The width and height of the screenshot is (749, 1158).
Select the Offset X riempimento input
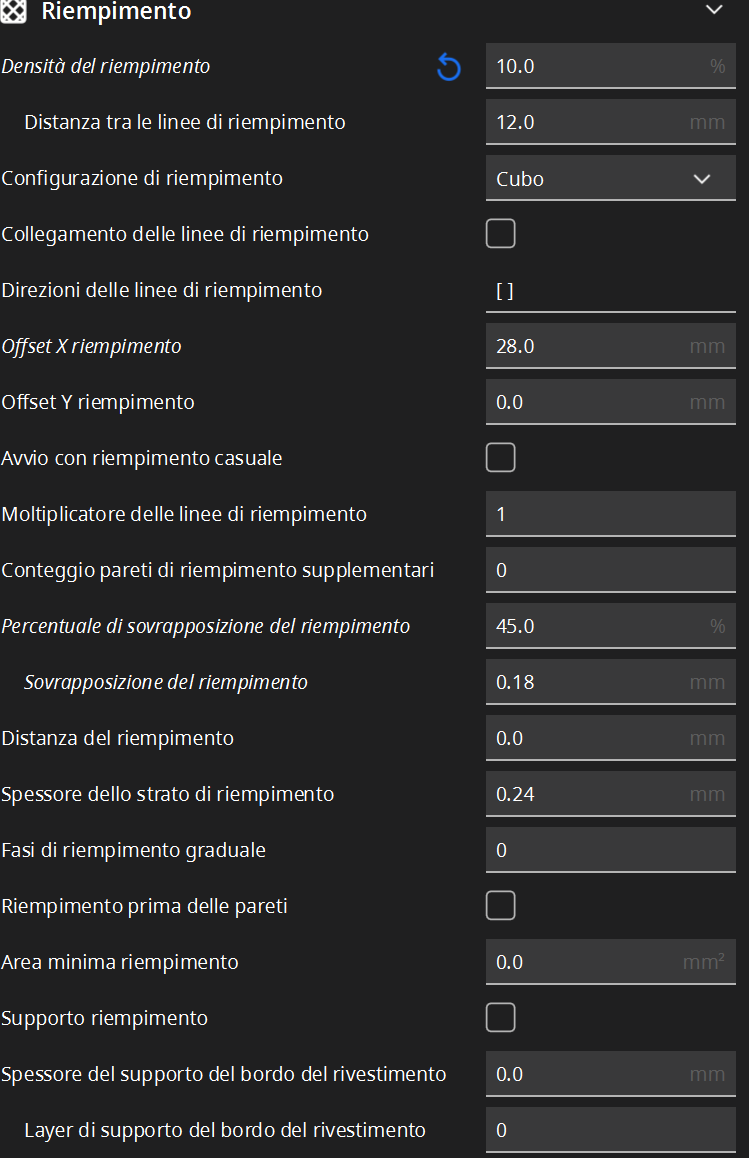pyautogui.click(x=610, y=346)
